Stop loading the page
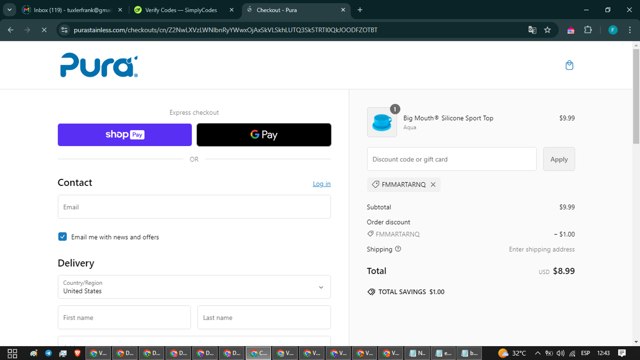Image resolution: width=640 pixels, height=360 pixels. [x=44, y=30]
